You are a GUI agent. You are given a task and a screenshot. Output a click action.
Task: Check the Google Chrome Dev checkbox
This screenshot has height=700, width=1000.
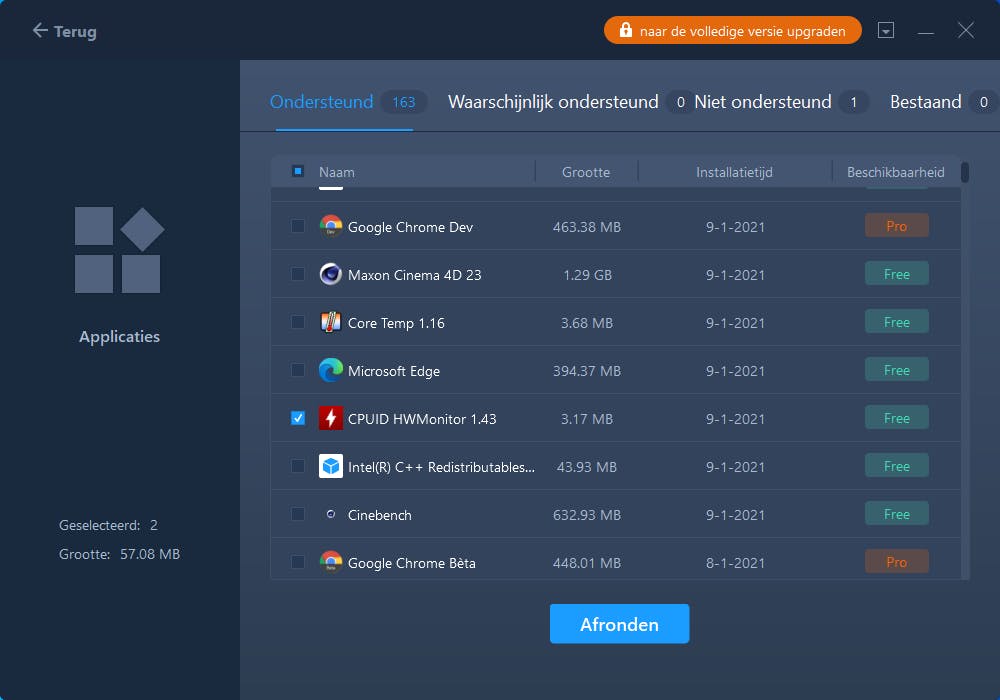(298, 226)
